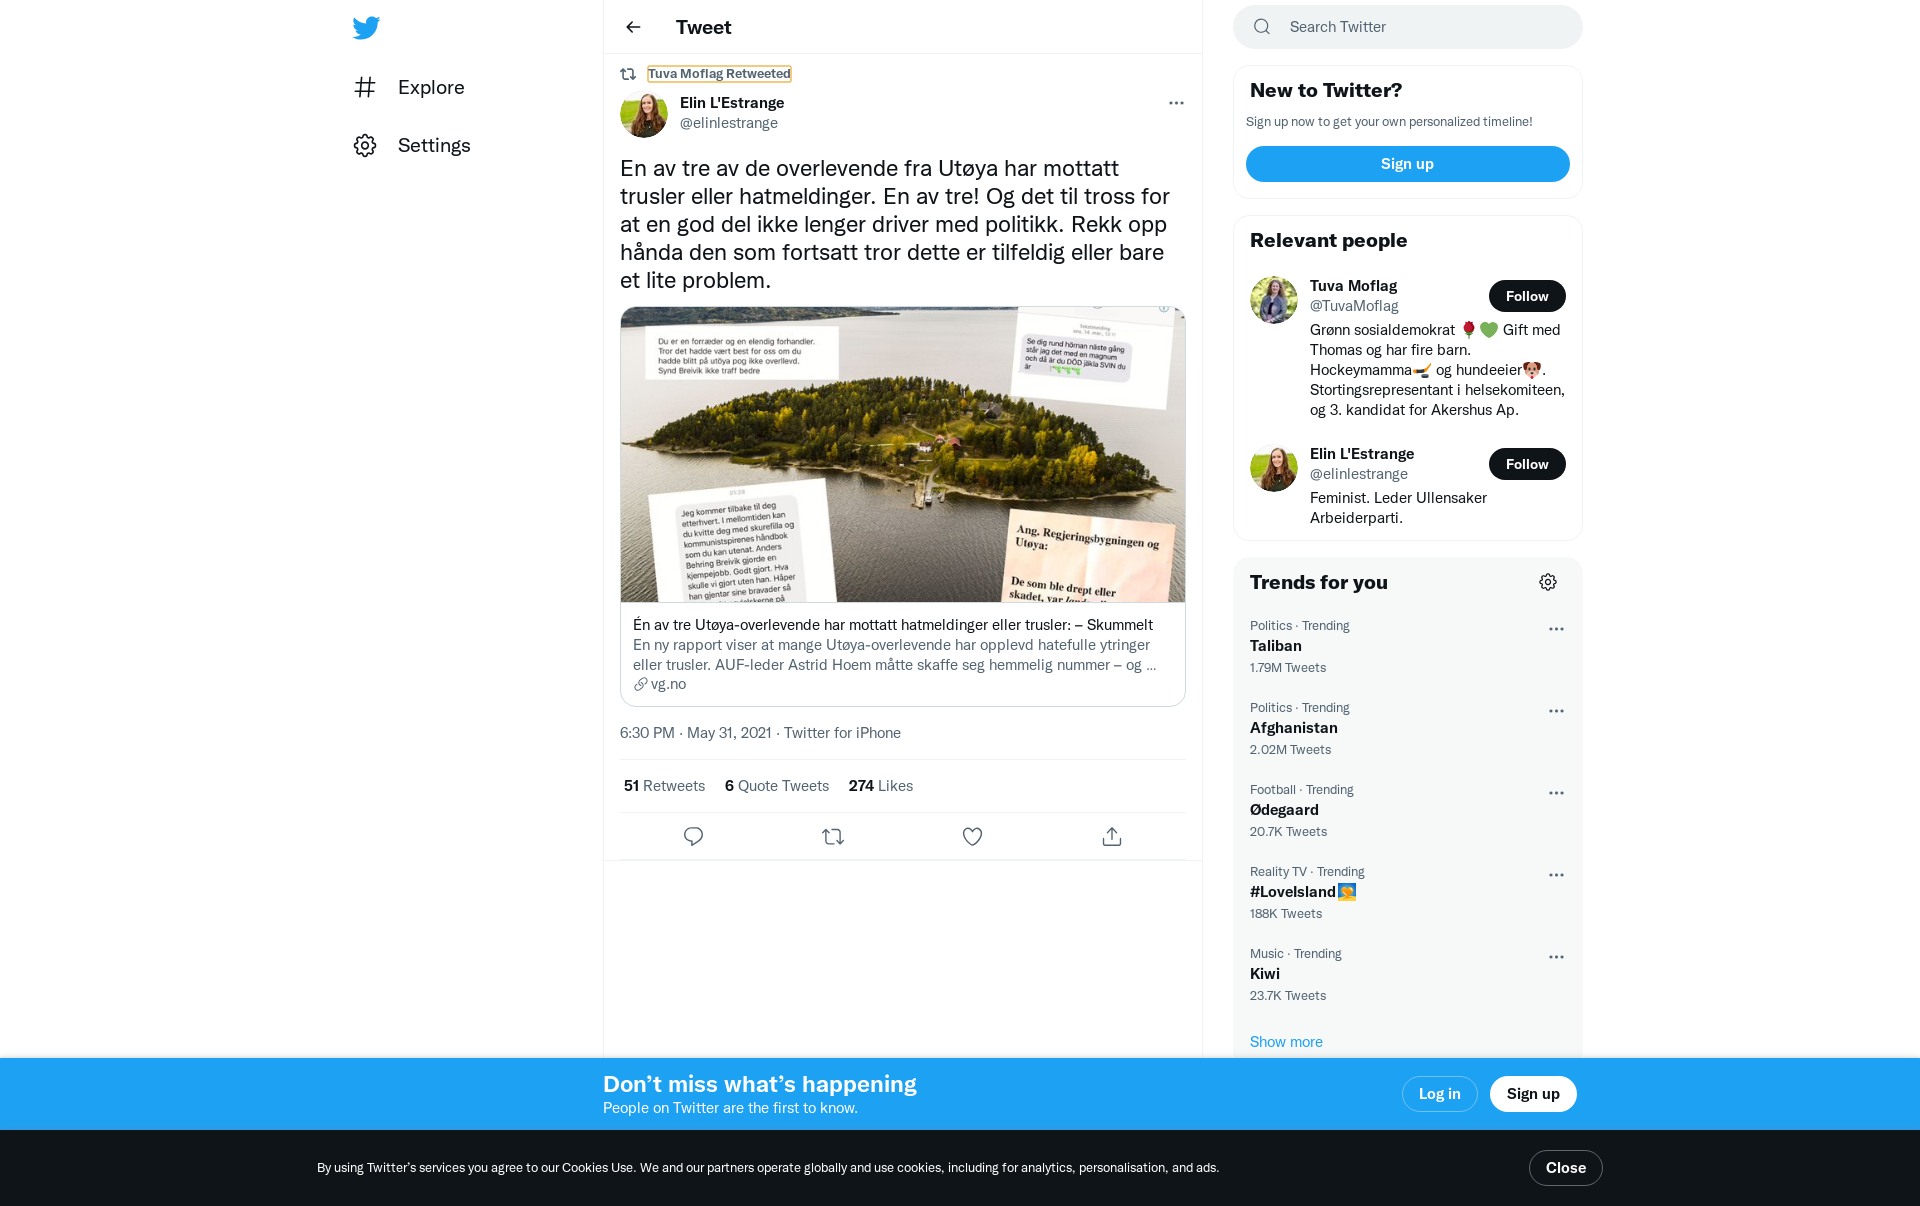Expand the trends list with Show more

point(1286,1042)
